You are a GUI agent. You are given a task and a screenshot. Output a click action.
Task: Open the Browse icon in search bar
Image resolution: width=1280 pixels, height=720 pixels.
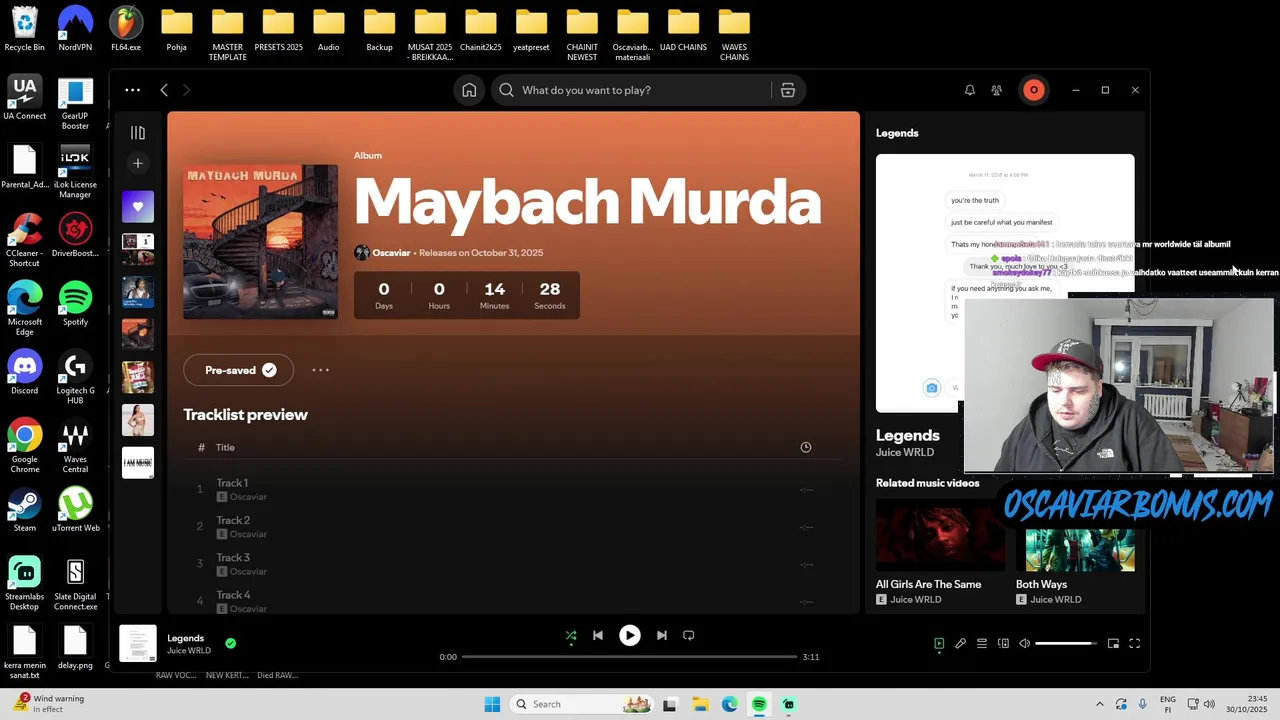[x=788, y=90]
